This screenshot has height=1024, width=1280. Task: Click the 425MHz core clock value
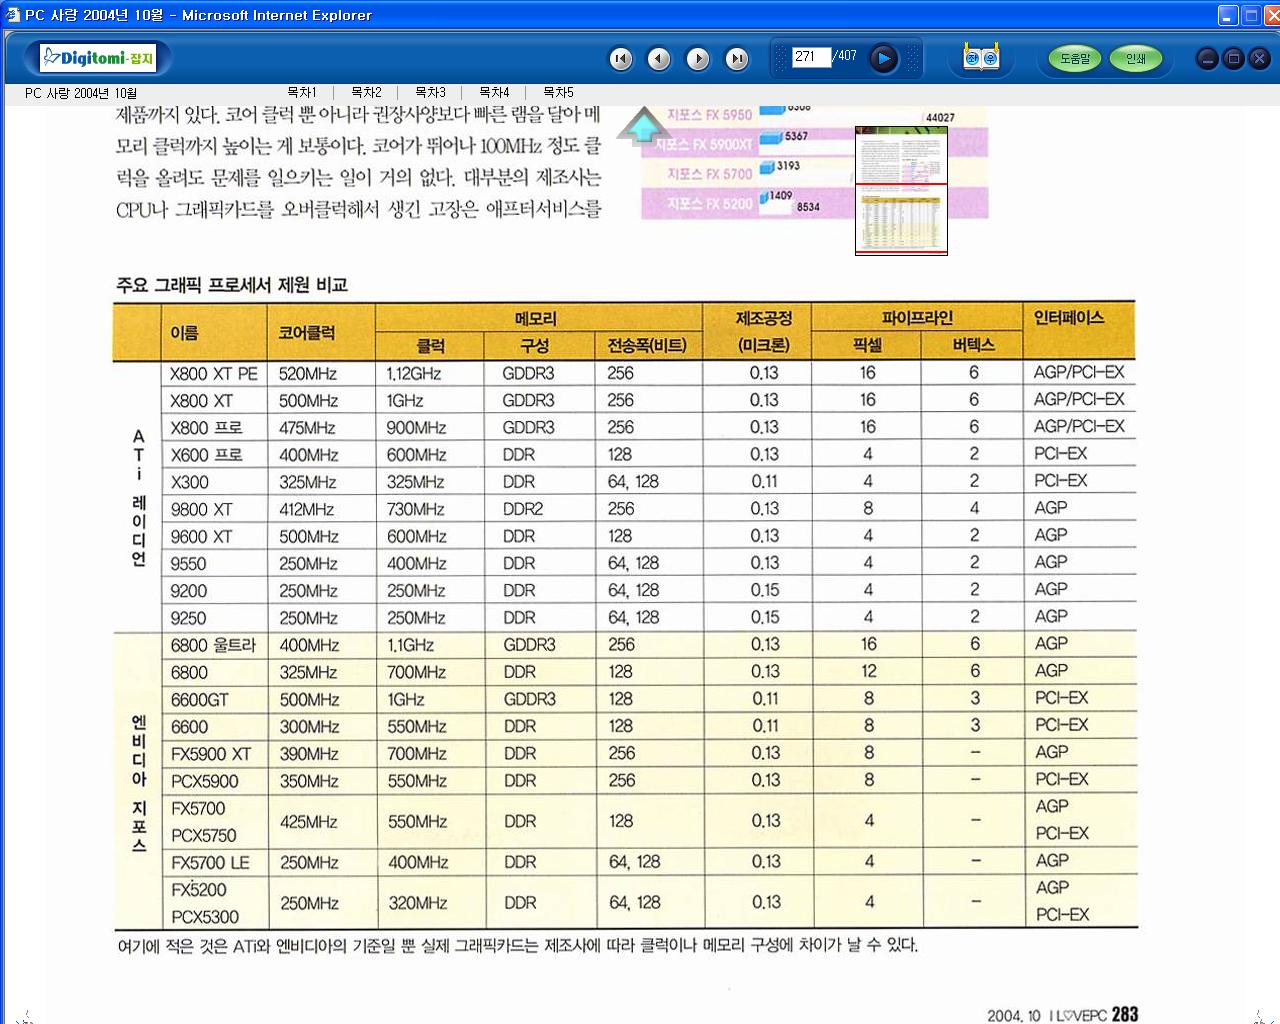click(x=309, y=822)
